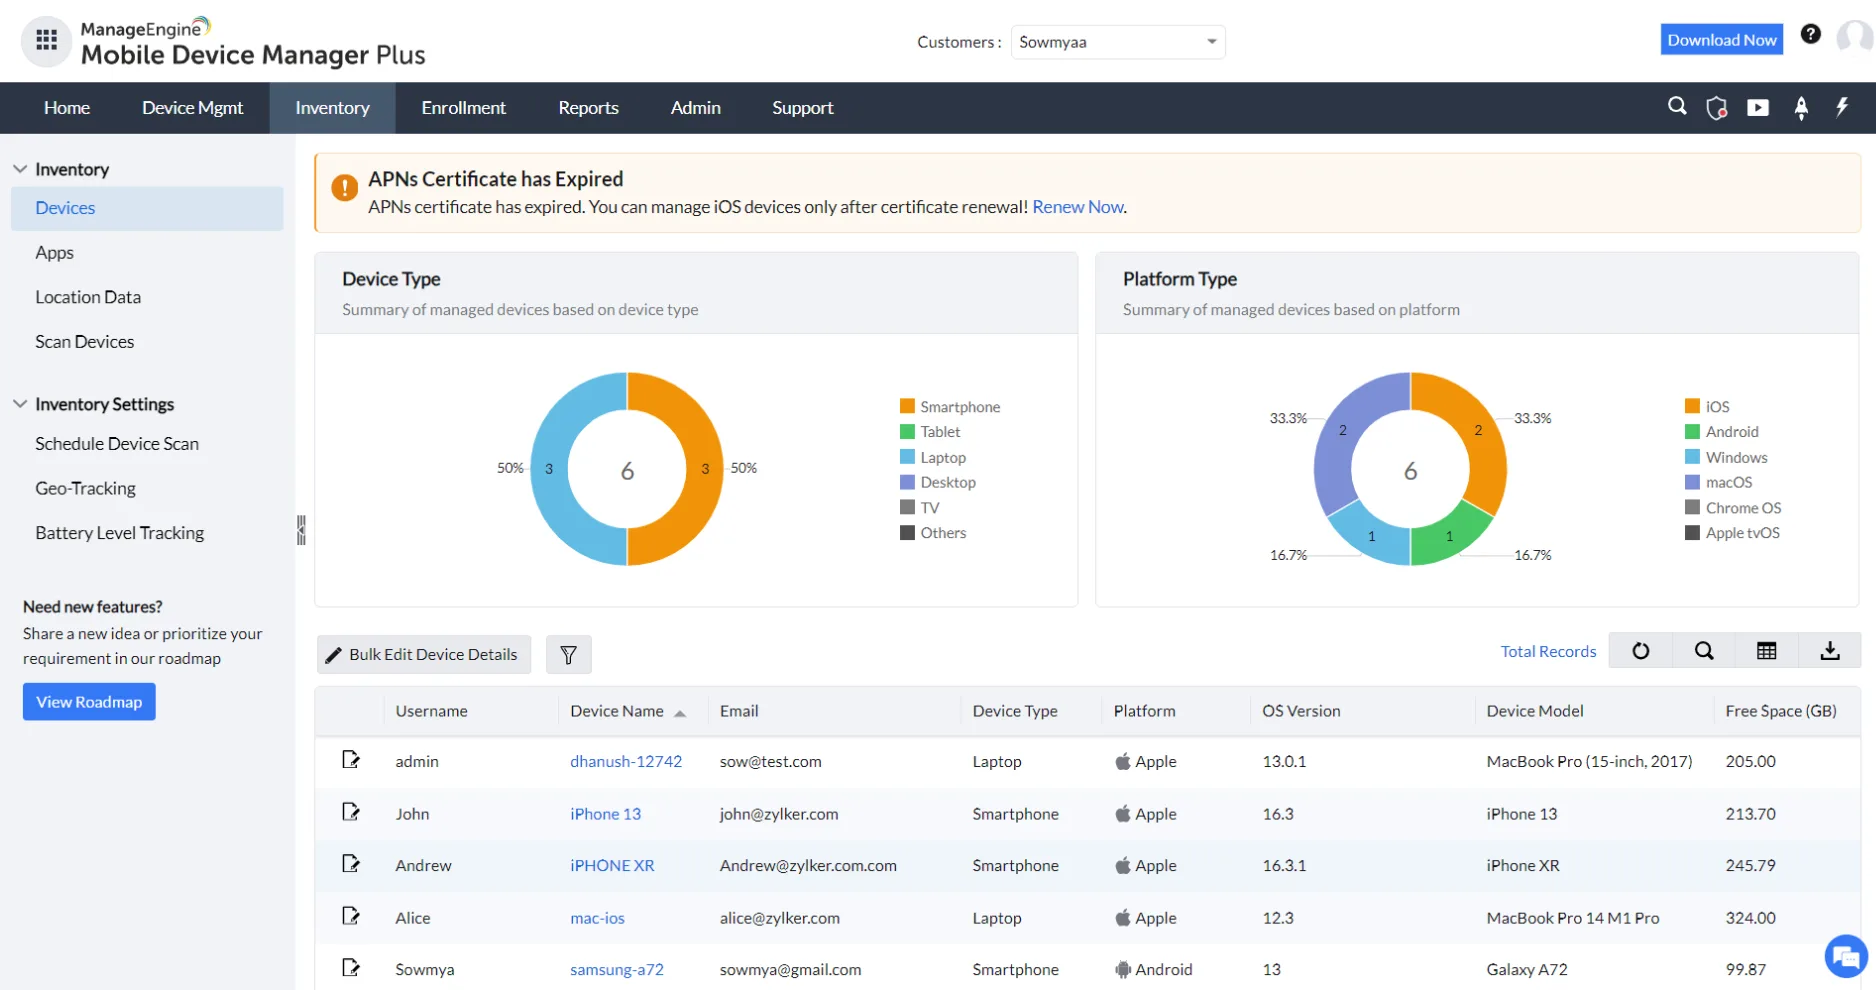Image resolution: width=1876 pixels, height=990 pixels.
Task: Open the samsung-a72 device link
Action: [x=617, y=970]
